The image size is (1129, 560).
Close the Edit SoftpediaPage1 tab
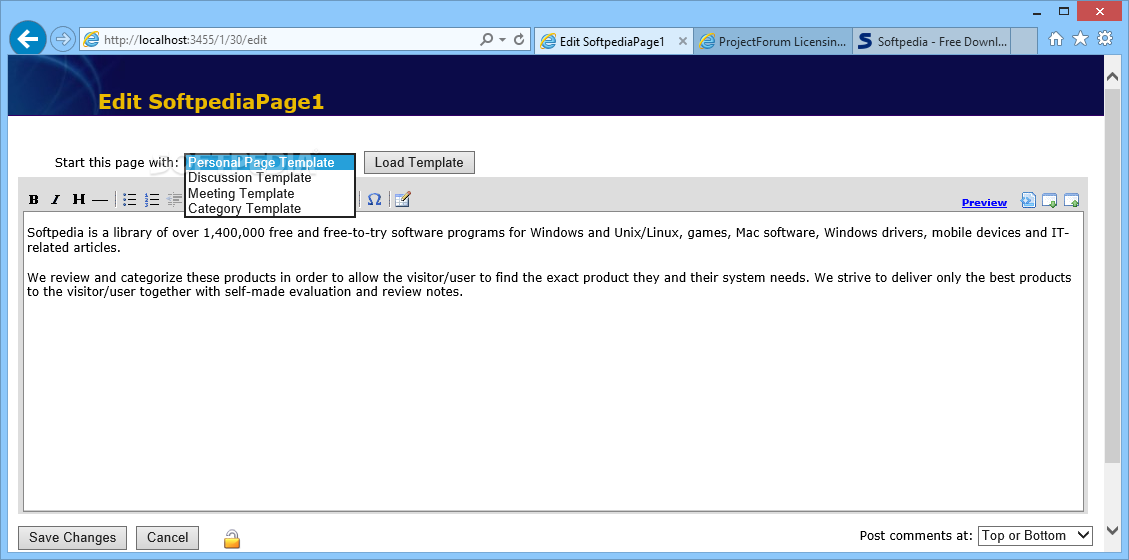pos(683,42)
